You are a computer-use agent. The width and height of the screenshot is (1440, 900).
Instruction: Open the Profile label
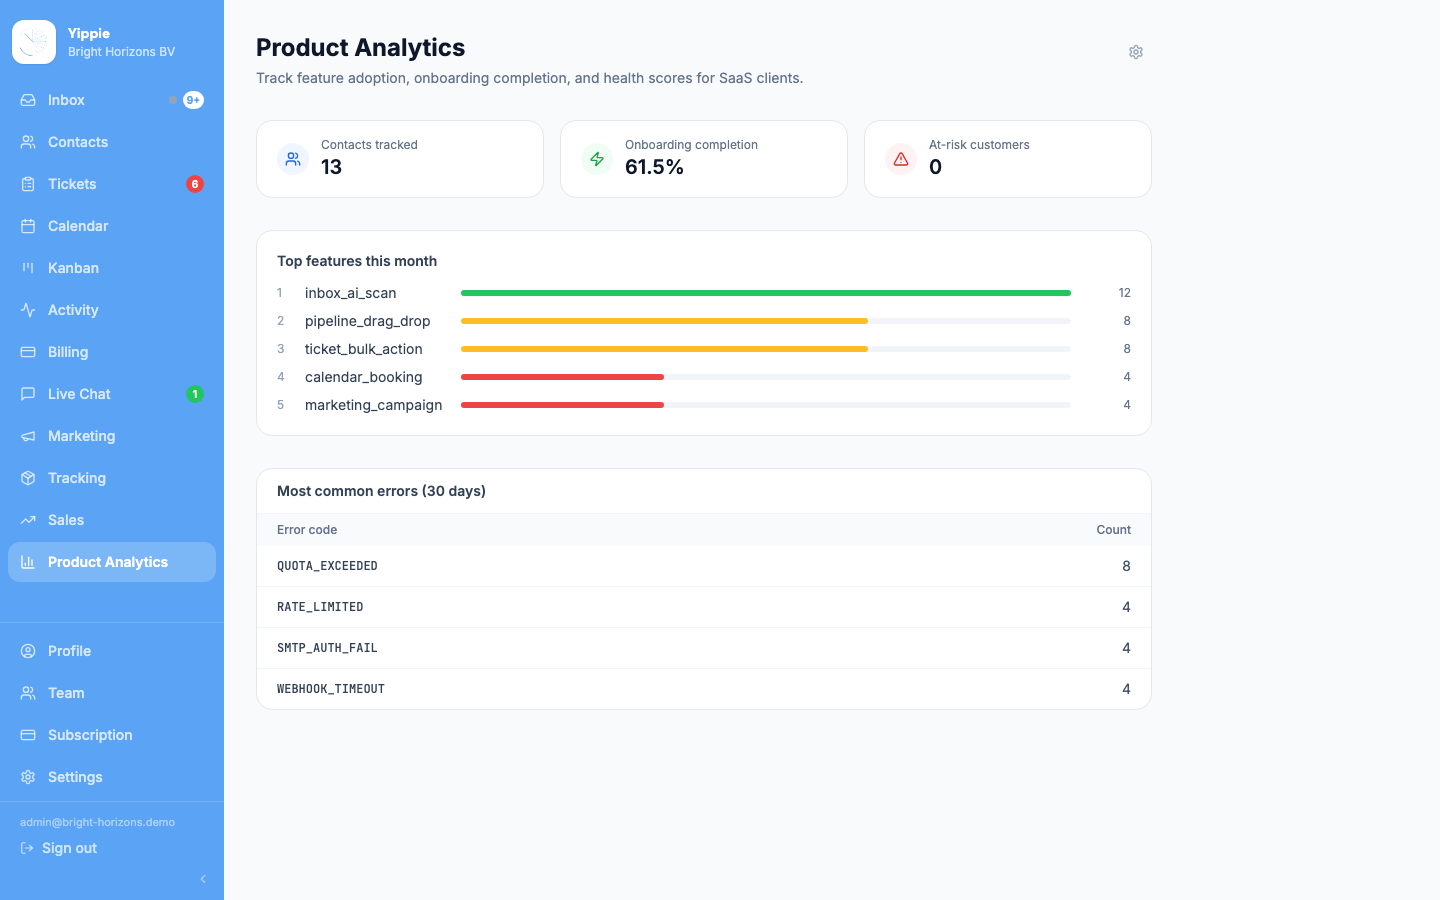click(69, 651)
